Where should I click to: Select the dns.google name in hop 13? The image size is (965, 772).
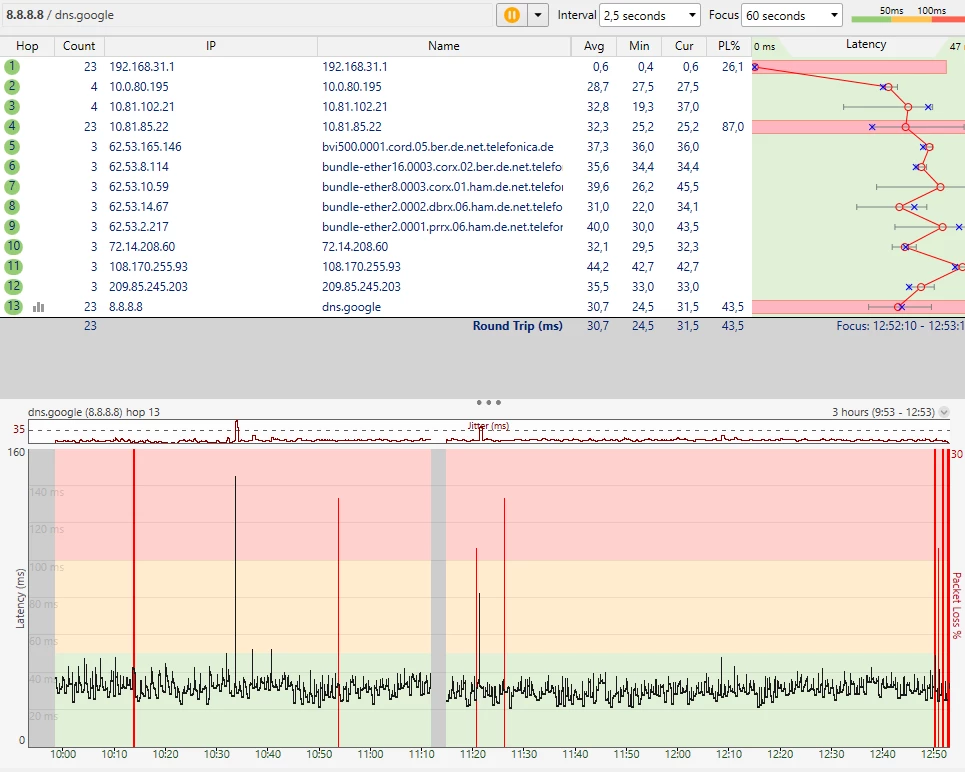coord(351,307)
